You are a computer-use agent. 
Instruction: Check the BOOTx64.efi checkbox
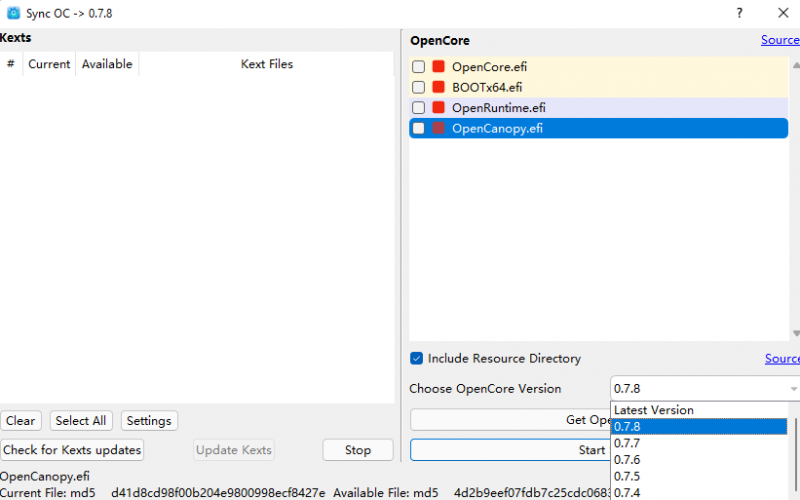[x=418, y=87]
